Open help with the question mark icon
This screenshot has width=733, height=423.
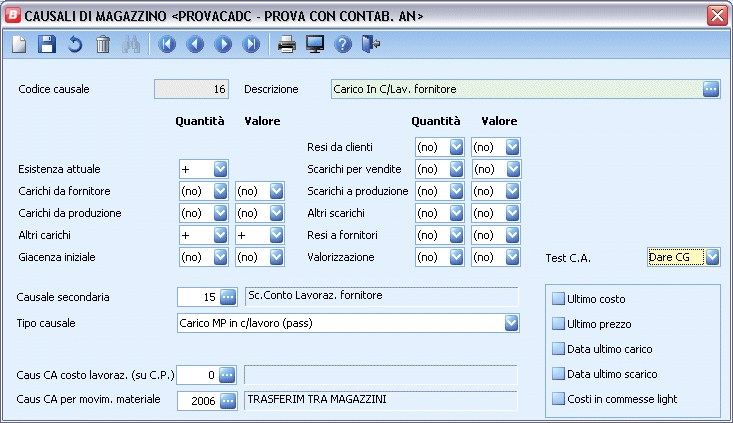click(x=343, y=44)
